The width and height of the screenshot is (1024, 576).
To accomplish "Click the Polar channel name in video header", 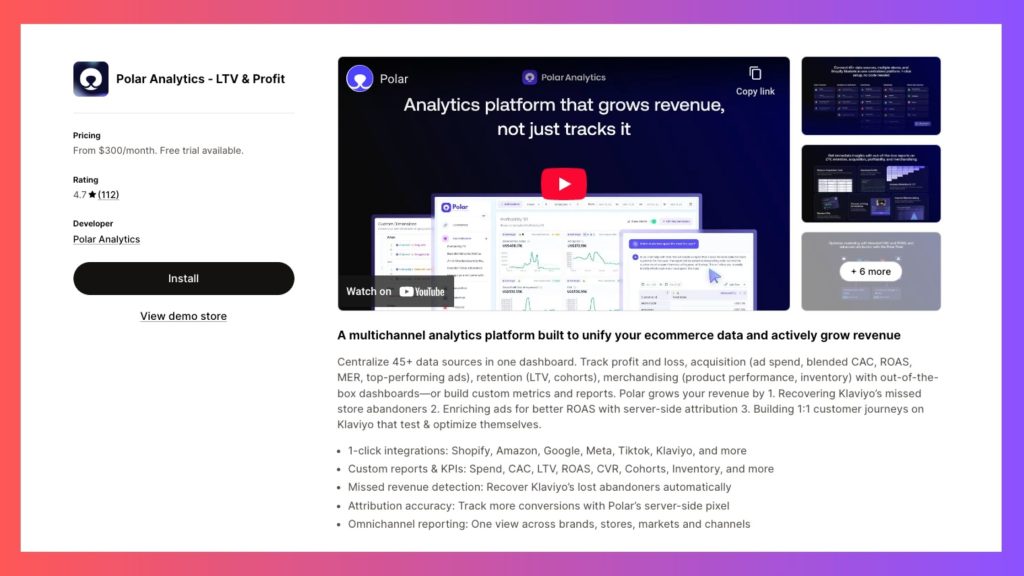I will [x=394, y=79].
